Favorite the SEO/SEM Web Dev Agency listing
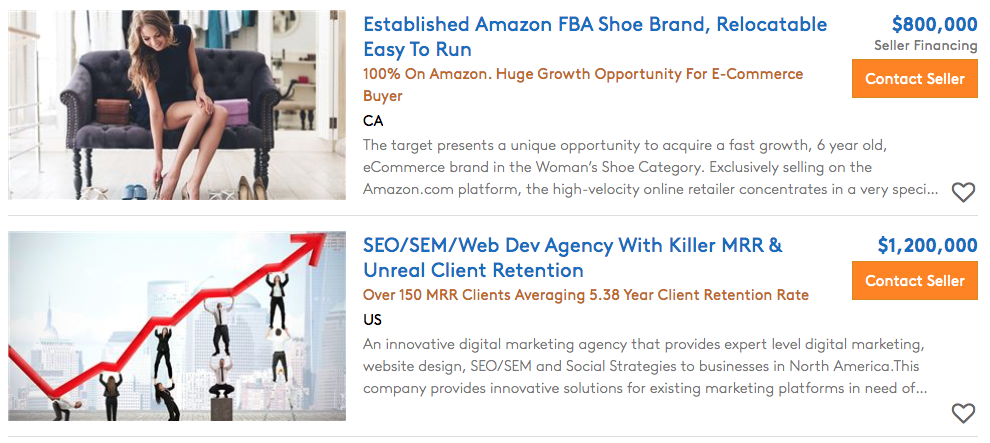Image resolution: width=990 pixels, height=443 pixels. [x=963, y=413]
